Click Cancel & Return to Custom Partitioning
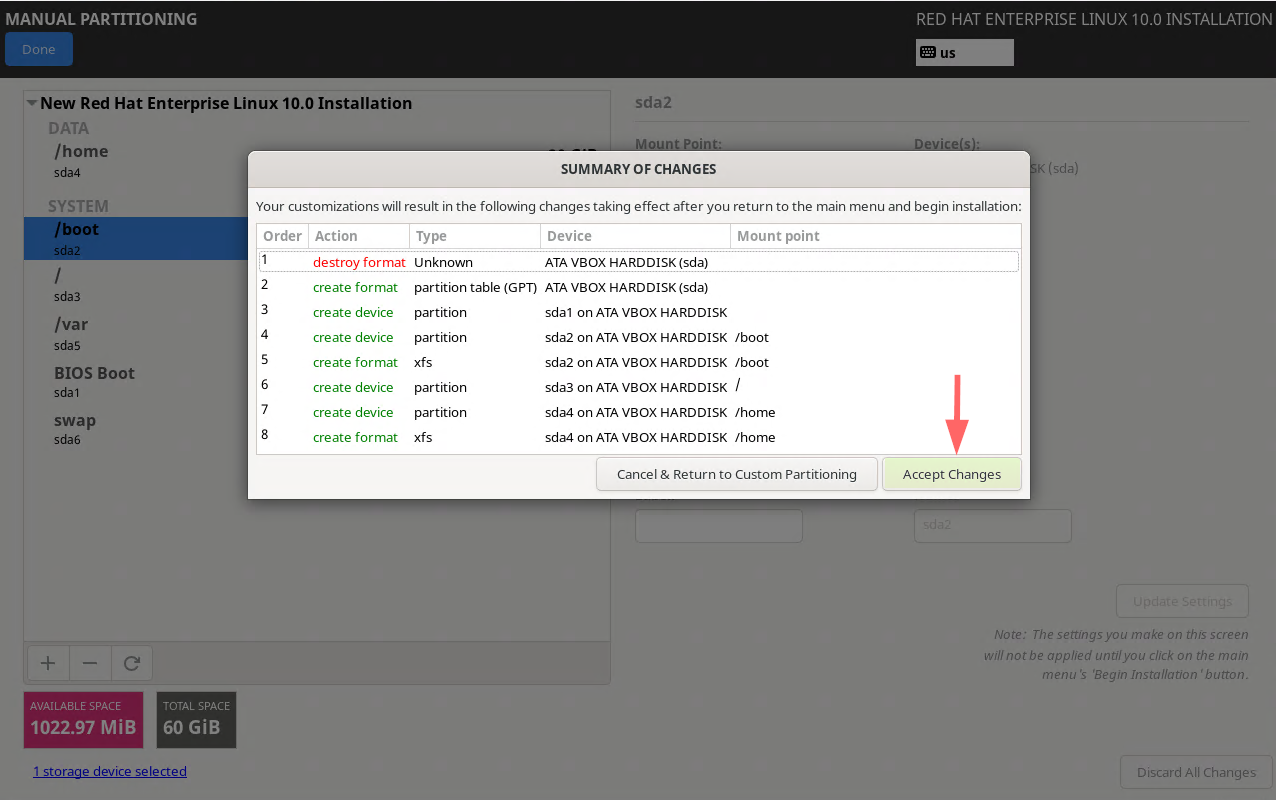This screenshot has width=1276, height=800. (x=737, y=474)
